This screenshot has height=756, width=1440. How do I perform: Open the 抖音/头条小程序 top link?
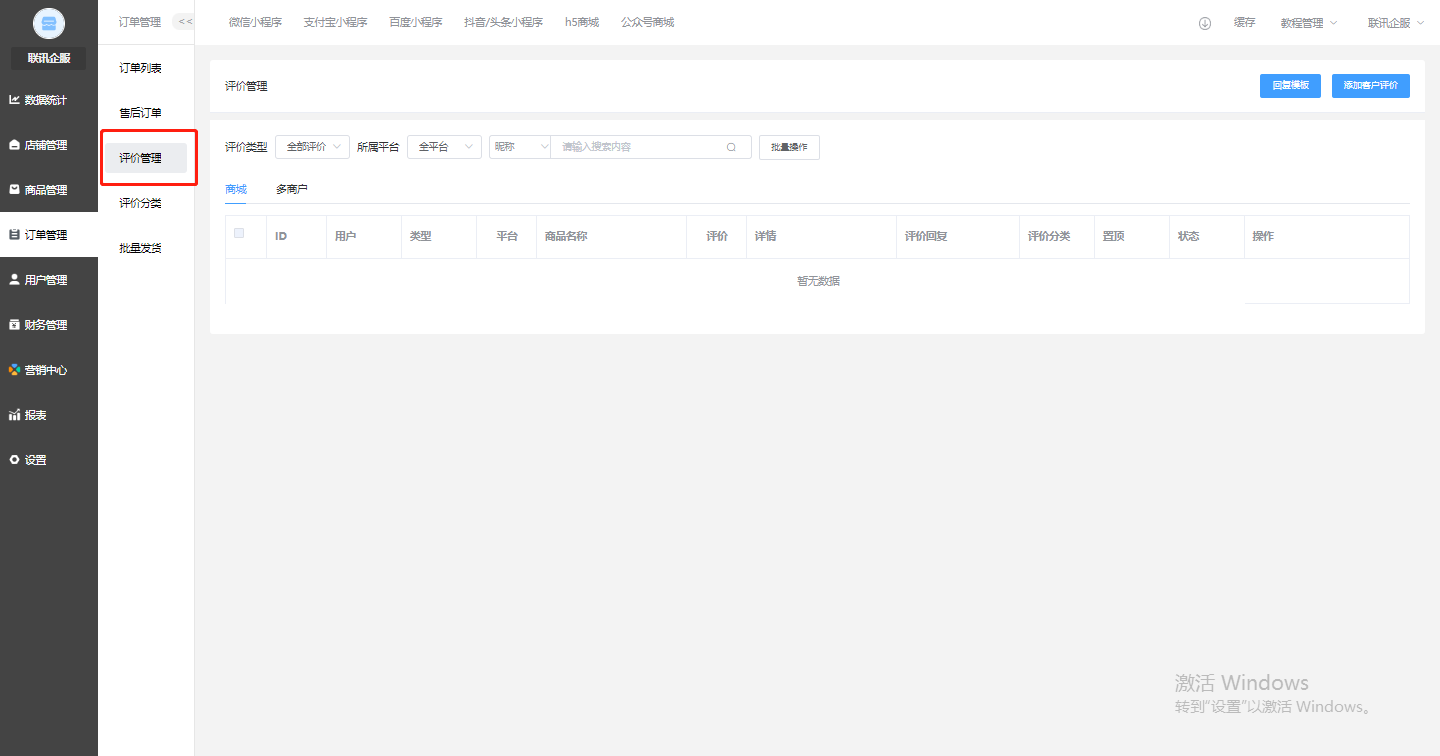point(503,22)
